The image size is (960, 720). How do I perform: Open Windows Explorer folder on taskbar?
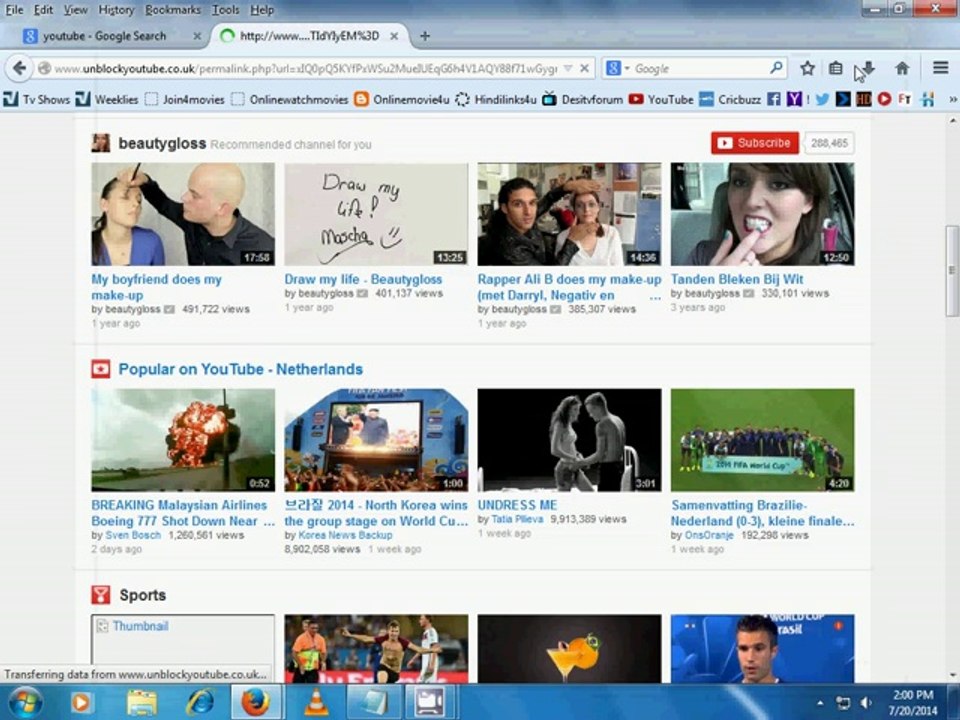[x=142, y=702]
